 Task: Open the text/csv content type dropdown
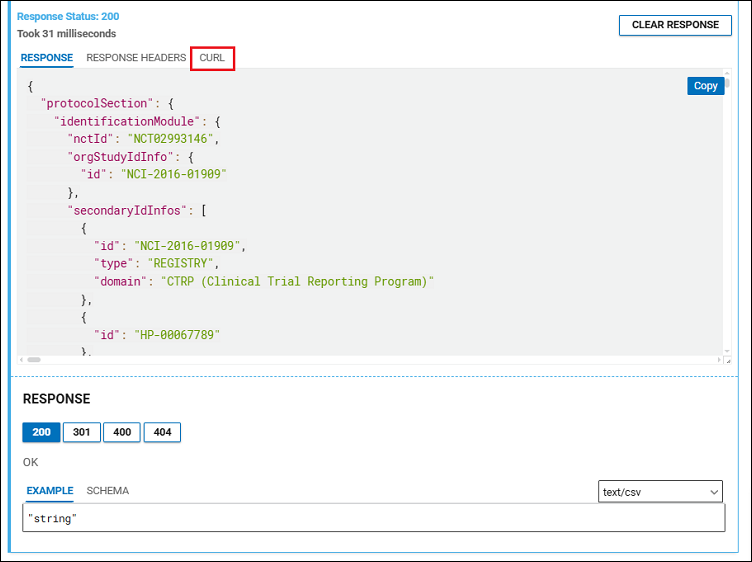tap(660, 492)
